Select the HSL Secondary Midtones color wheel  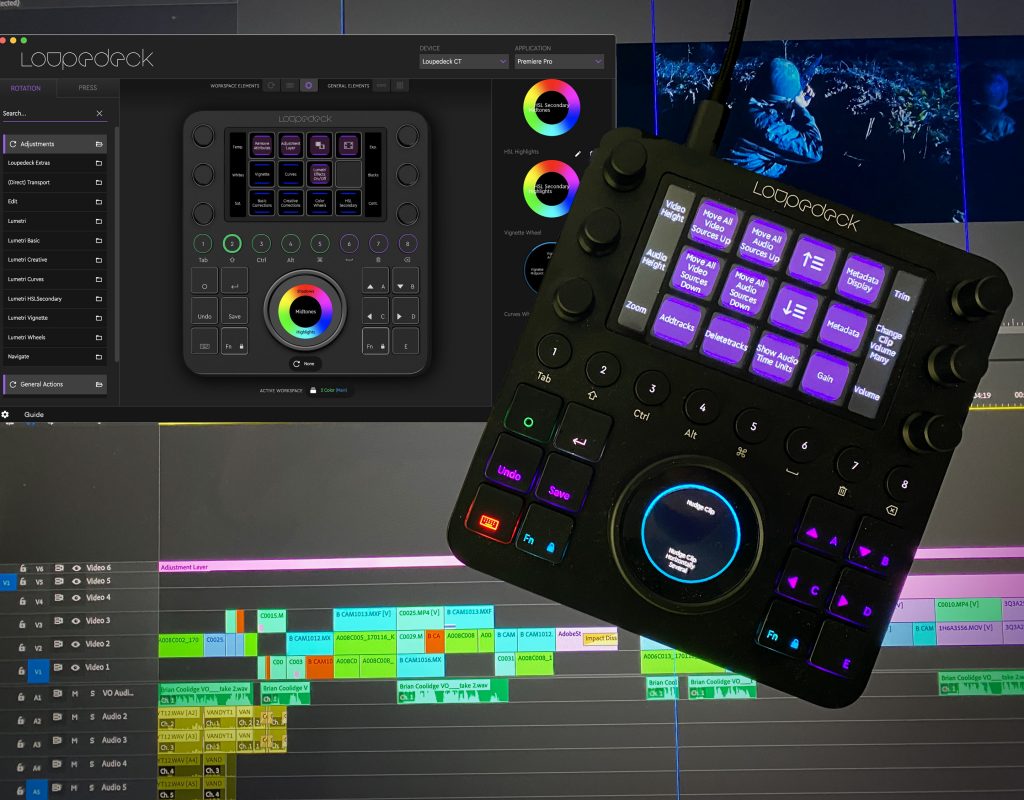(x=552, y=107)
